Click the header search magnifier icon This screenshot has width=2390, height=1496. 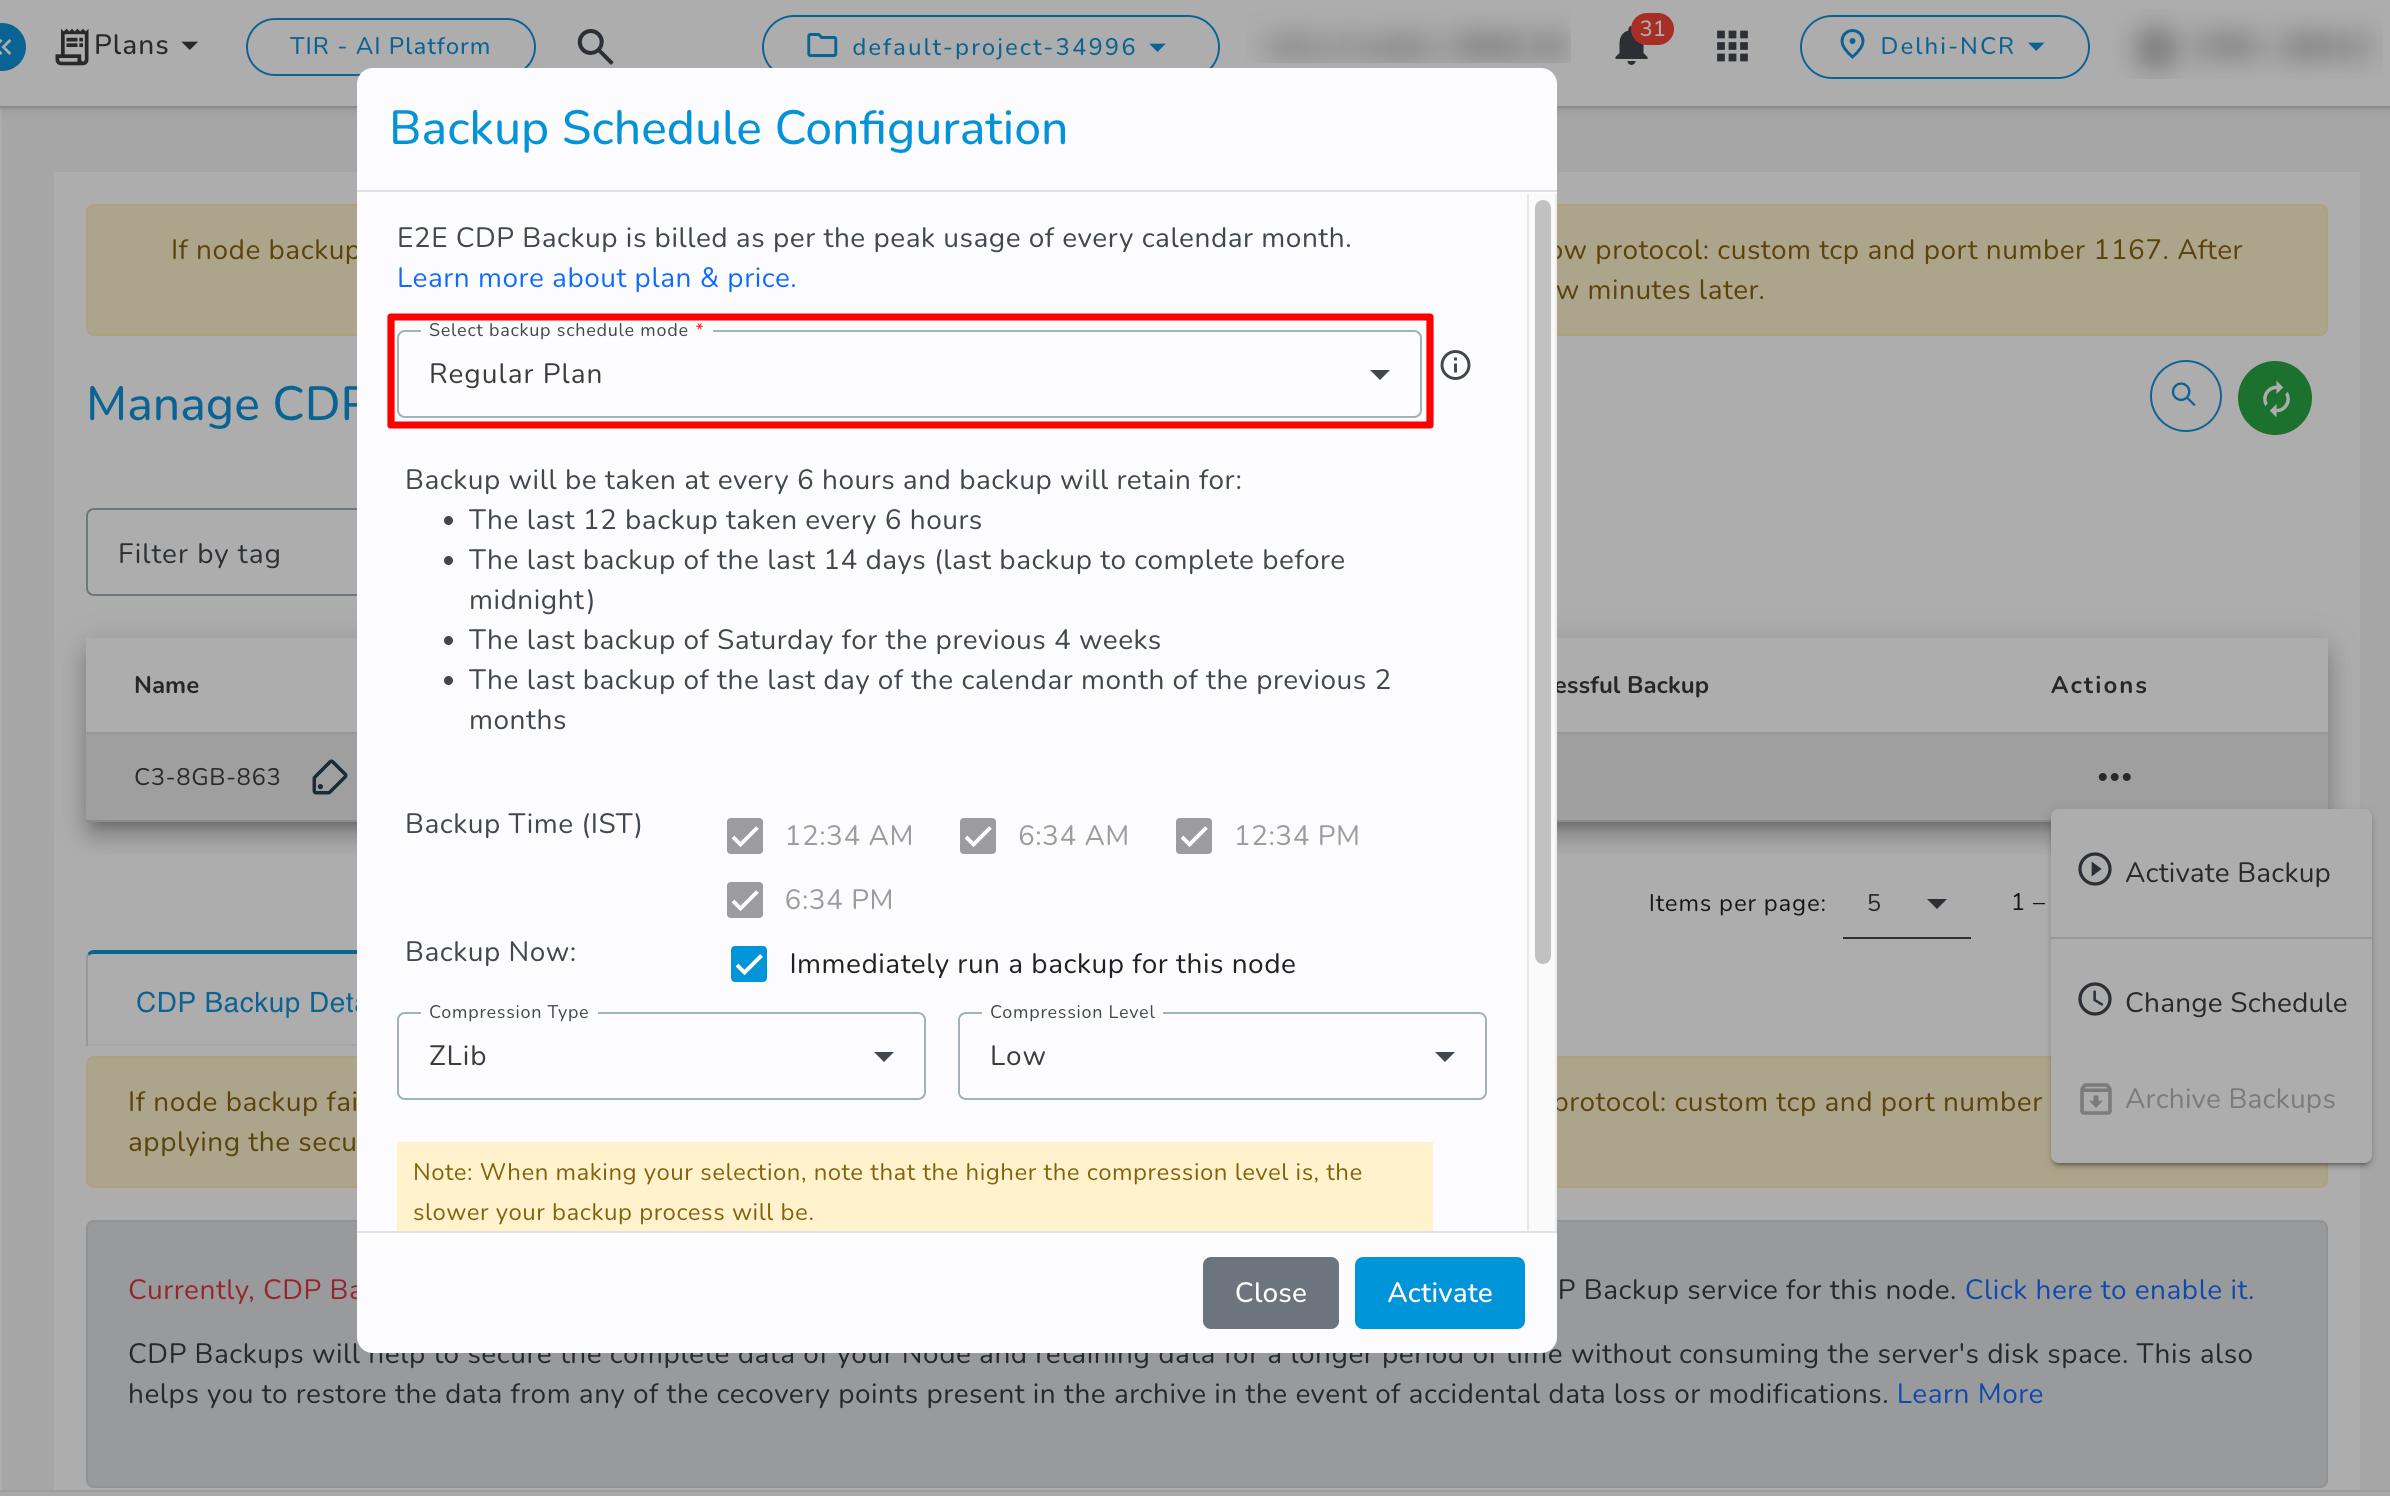click(595, 46)
